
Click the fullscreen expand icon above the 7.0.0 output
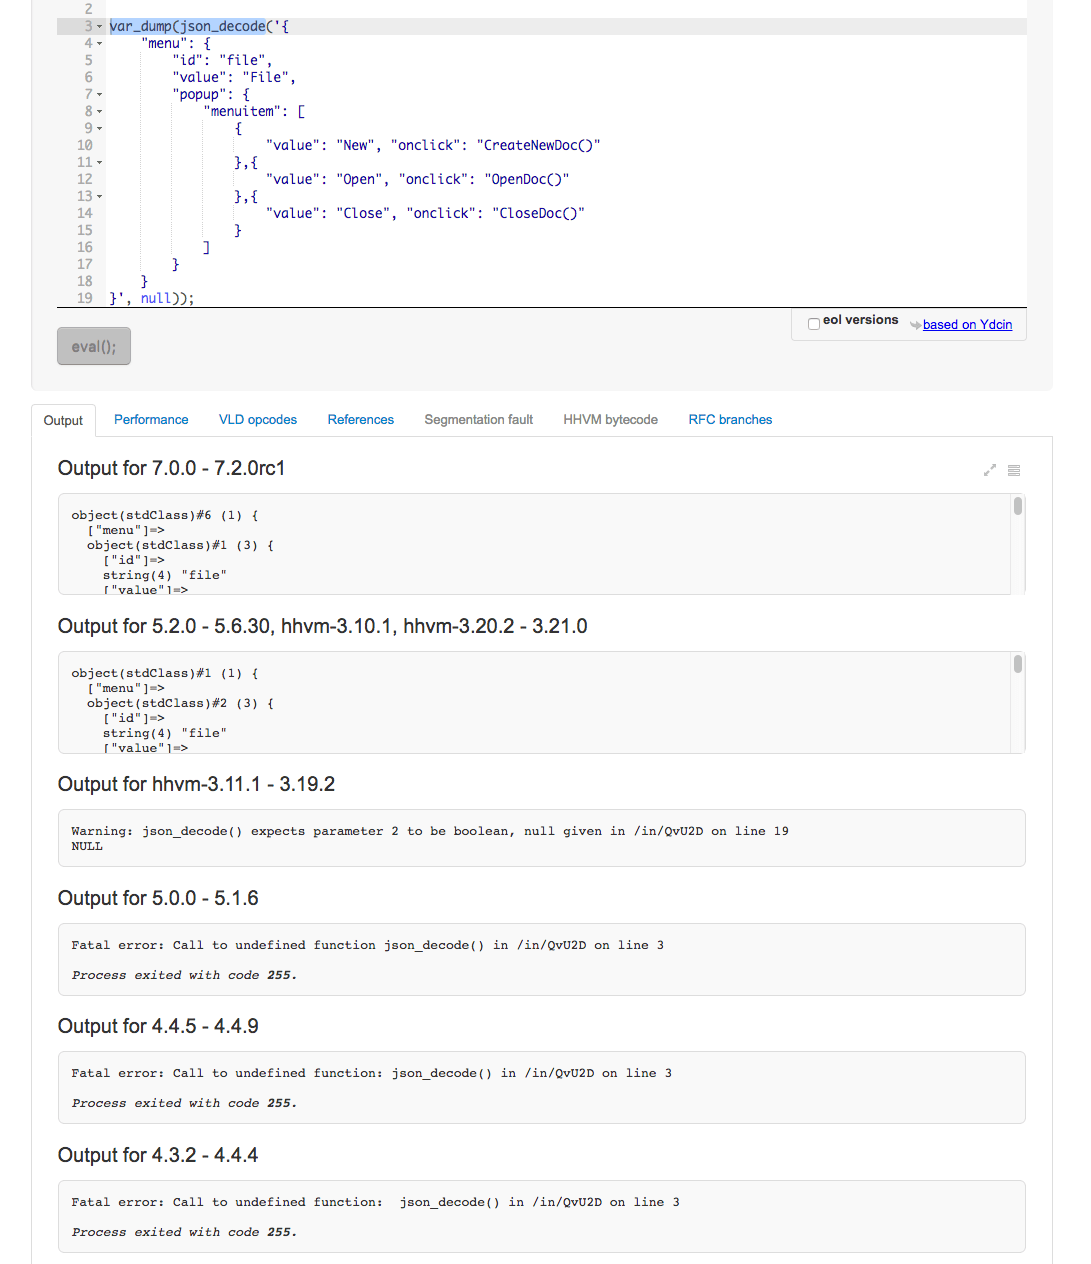pyautogui.click(x=990, y=469)
